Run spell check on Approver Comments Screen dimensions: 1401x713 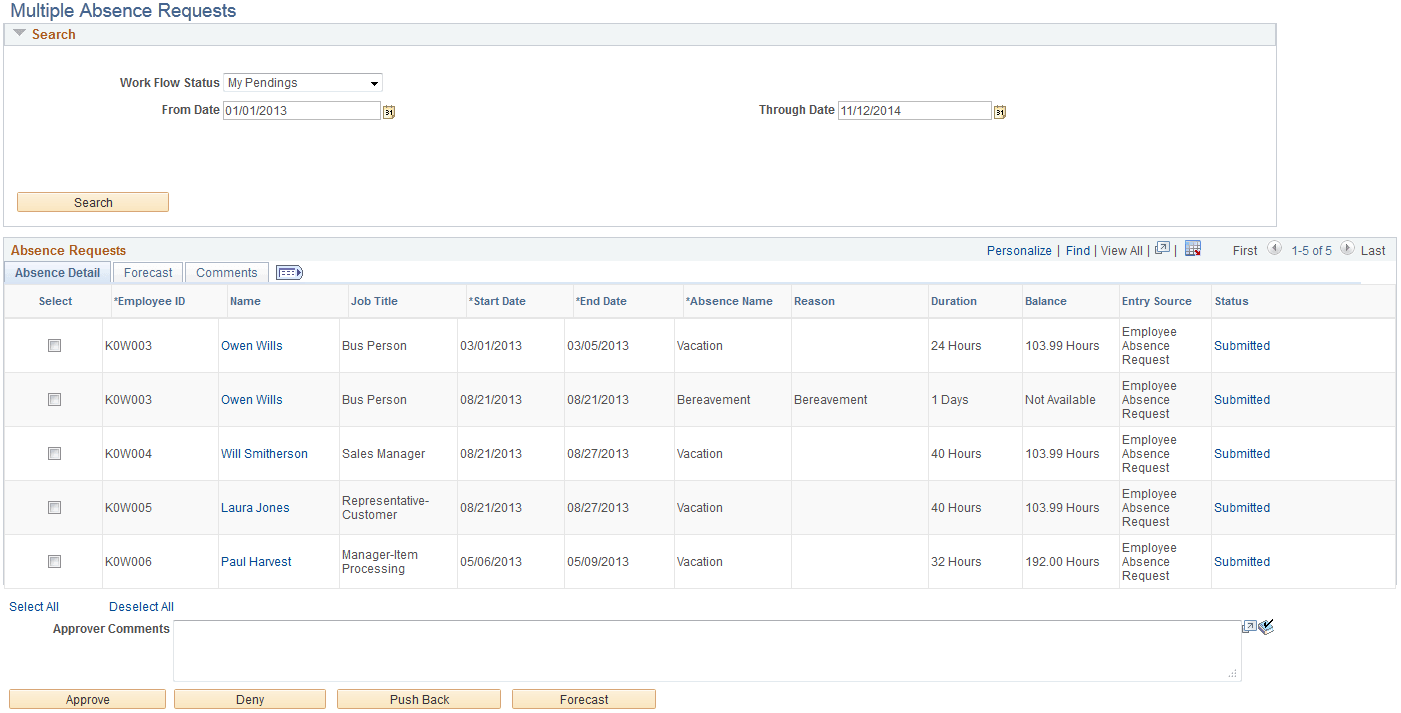click(x=1265, y=627)
